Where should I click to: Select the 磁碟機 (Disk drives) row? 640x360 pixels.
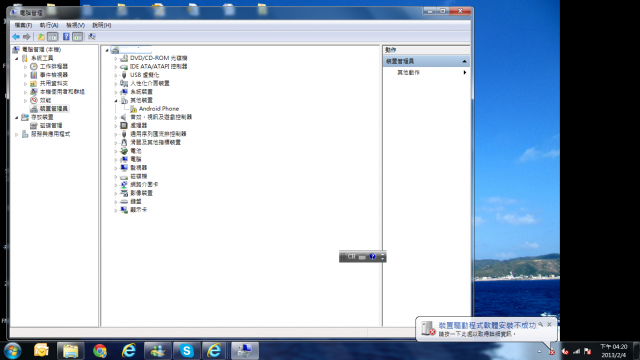pos(138,176)
